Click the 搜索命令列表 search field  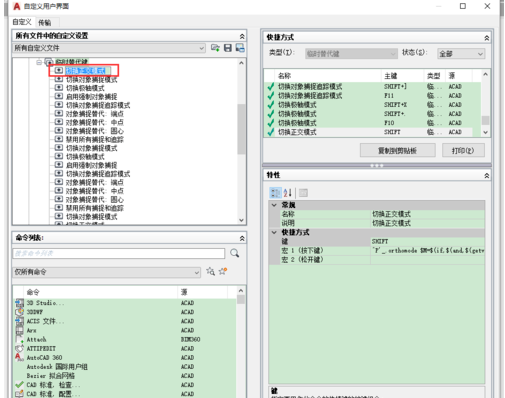point(119,253)
